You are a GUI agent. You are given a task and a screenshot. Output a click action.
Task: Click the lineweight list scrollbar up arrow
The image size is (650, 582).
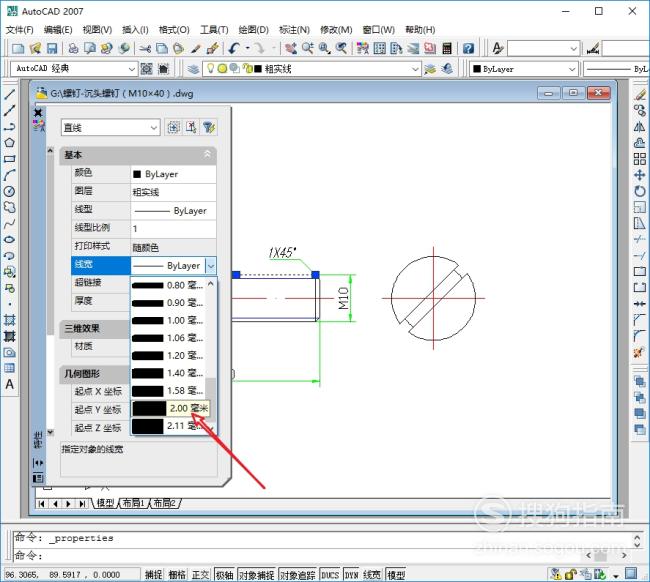pos(211,284)
